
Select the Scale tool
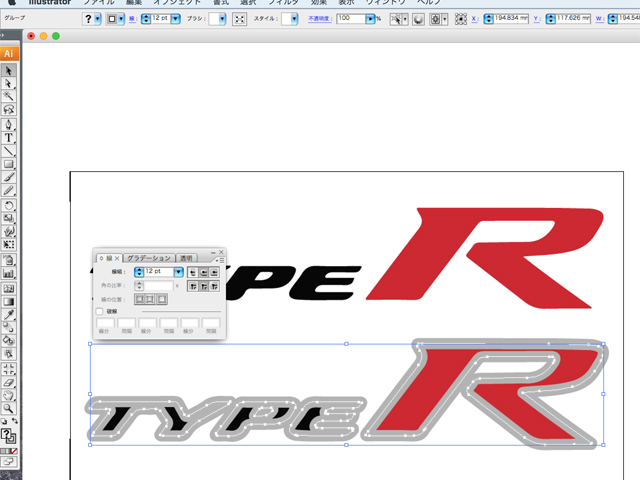pyautogui.click(x=9, y=218)
